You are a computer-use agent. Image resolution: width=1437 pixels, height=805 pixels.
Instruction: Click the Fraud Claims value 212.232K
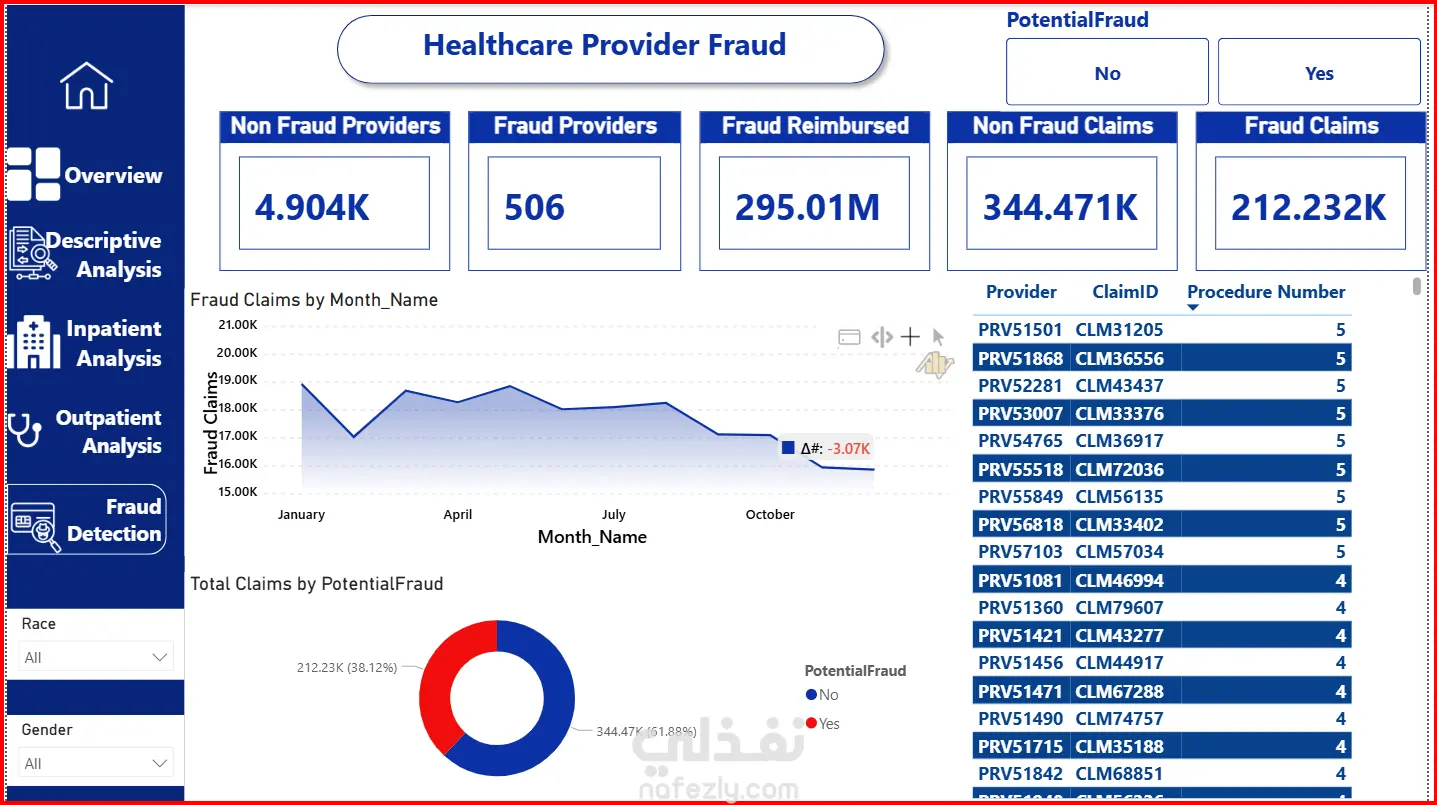1309,207
